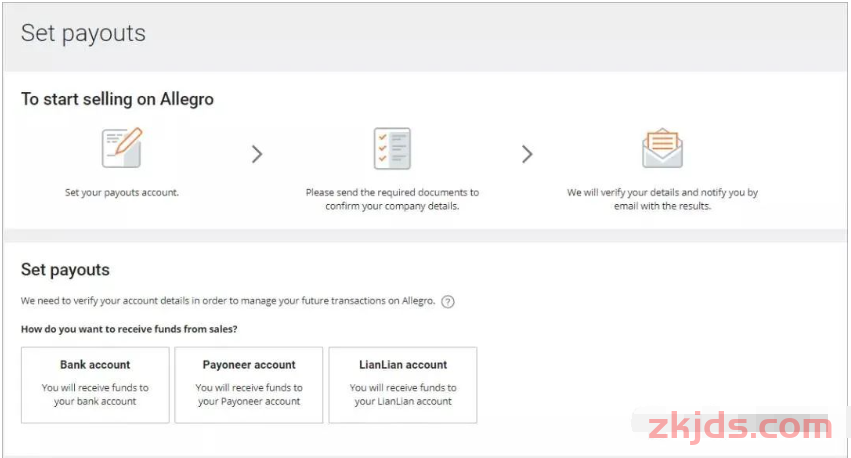Click the second chevron arrow before the envelope
The width and height of the screenshot is (851, 458).
527,154
